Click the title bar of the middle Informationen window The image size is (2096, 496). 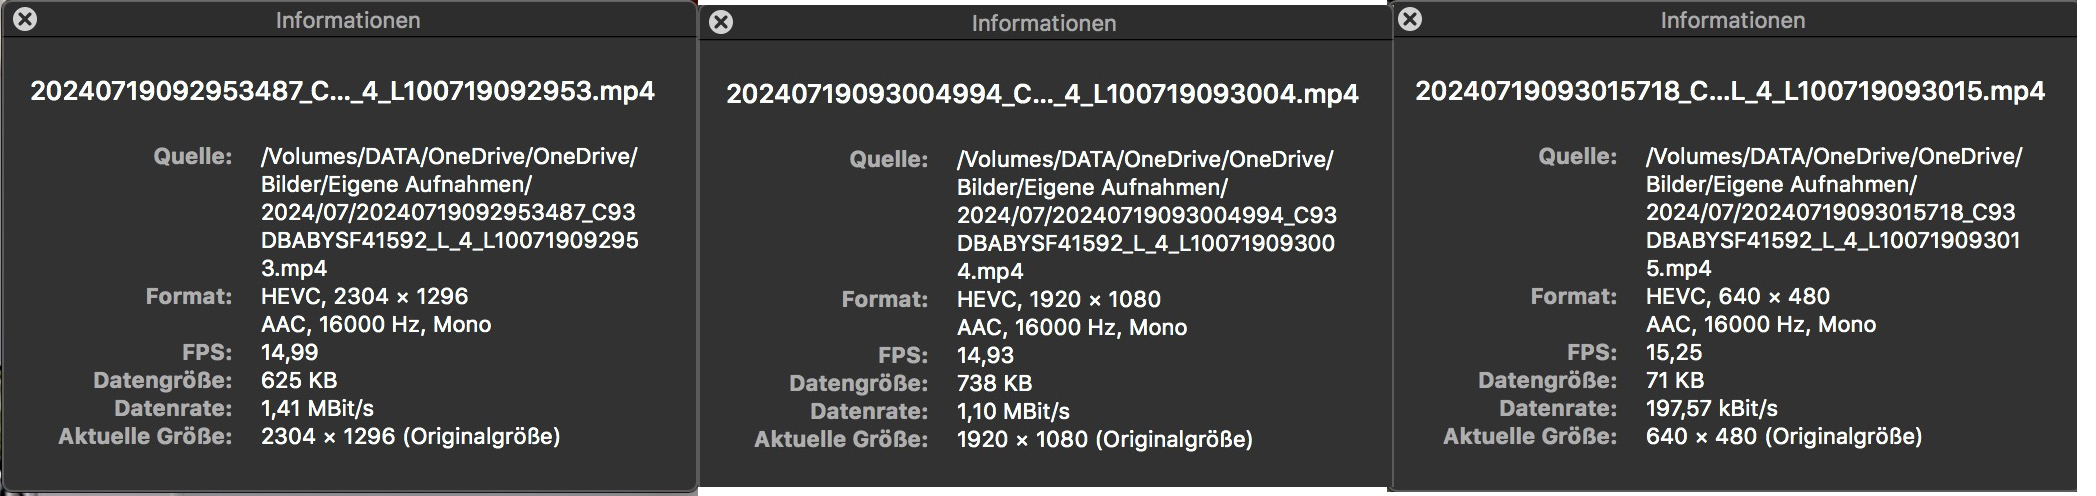tap(1043, 23)
